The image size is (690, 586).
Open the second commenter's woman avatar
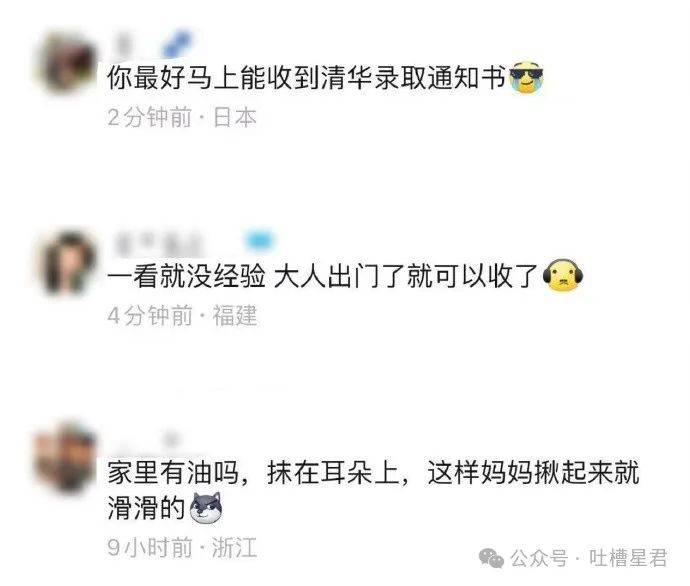[x=68, y=263]
